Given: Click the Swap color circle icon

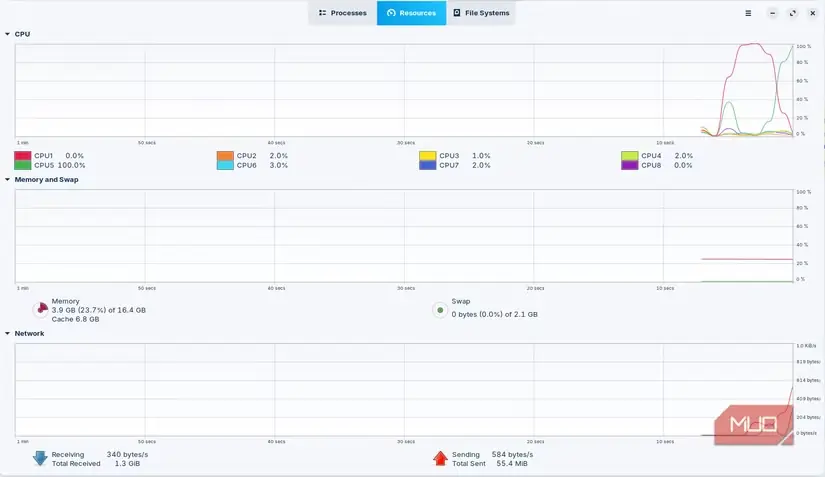Looking at the screenshot, I should click(440, 310).
